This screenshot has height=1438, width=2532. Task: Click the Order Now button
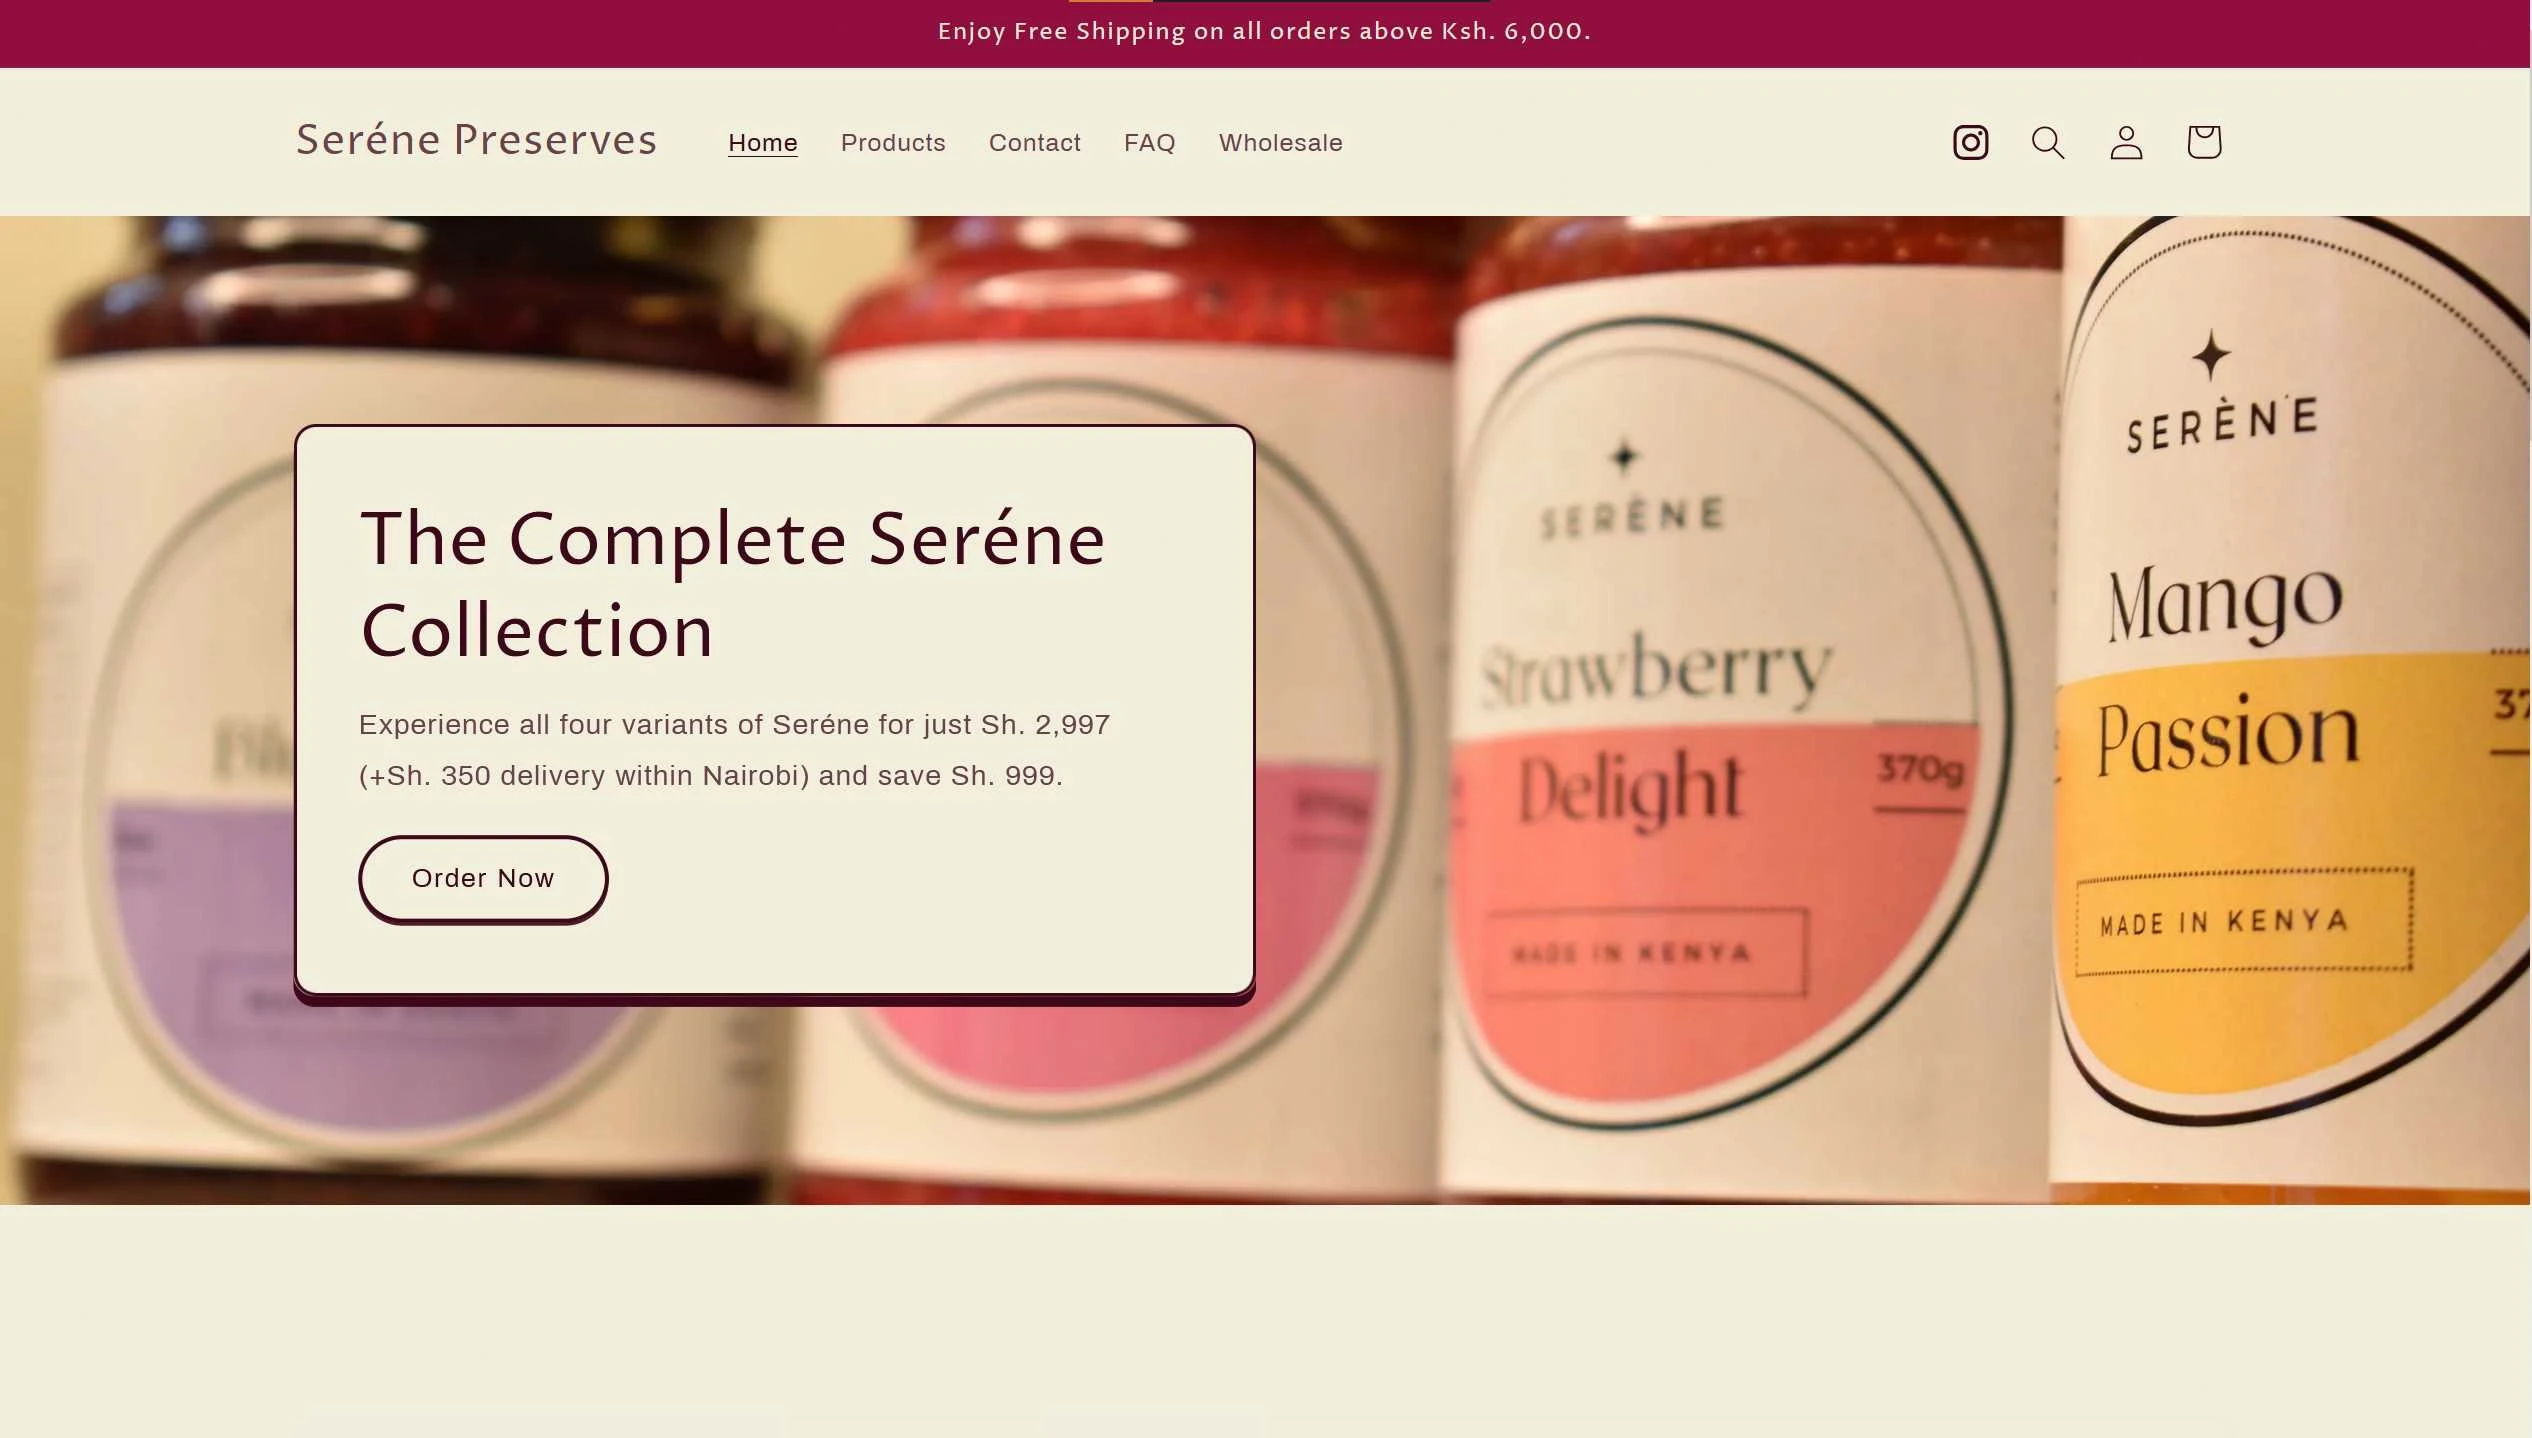483,878
